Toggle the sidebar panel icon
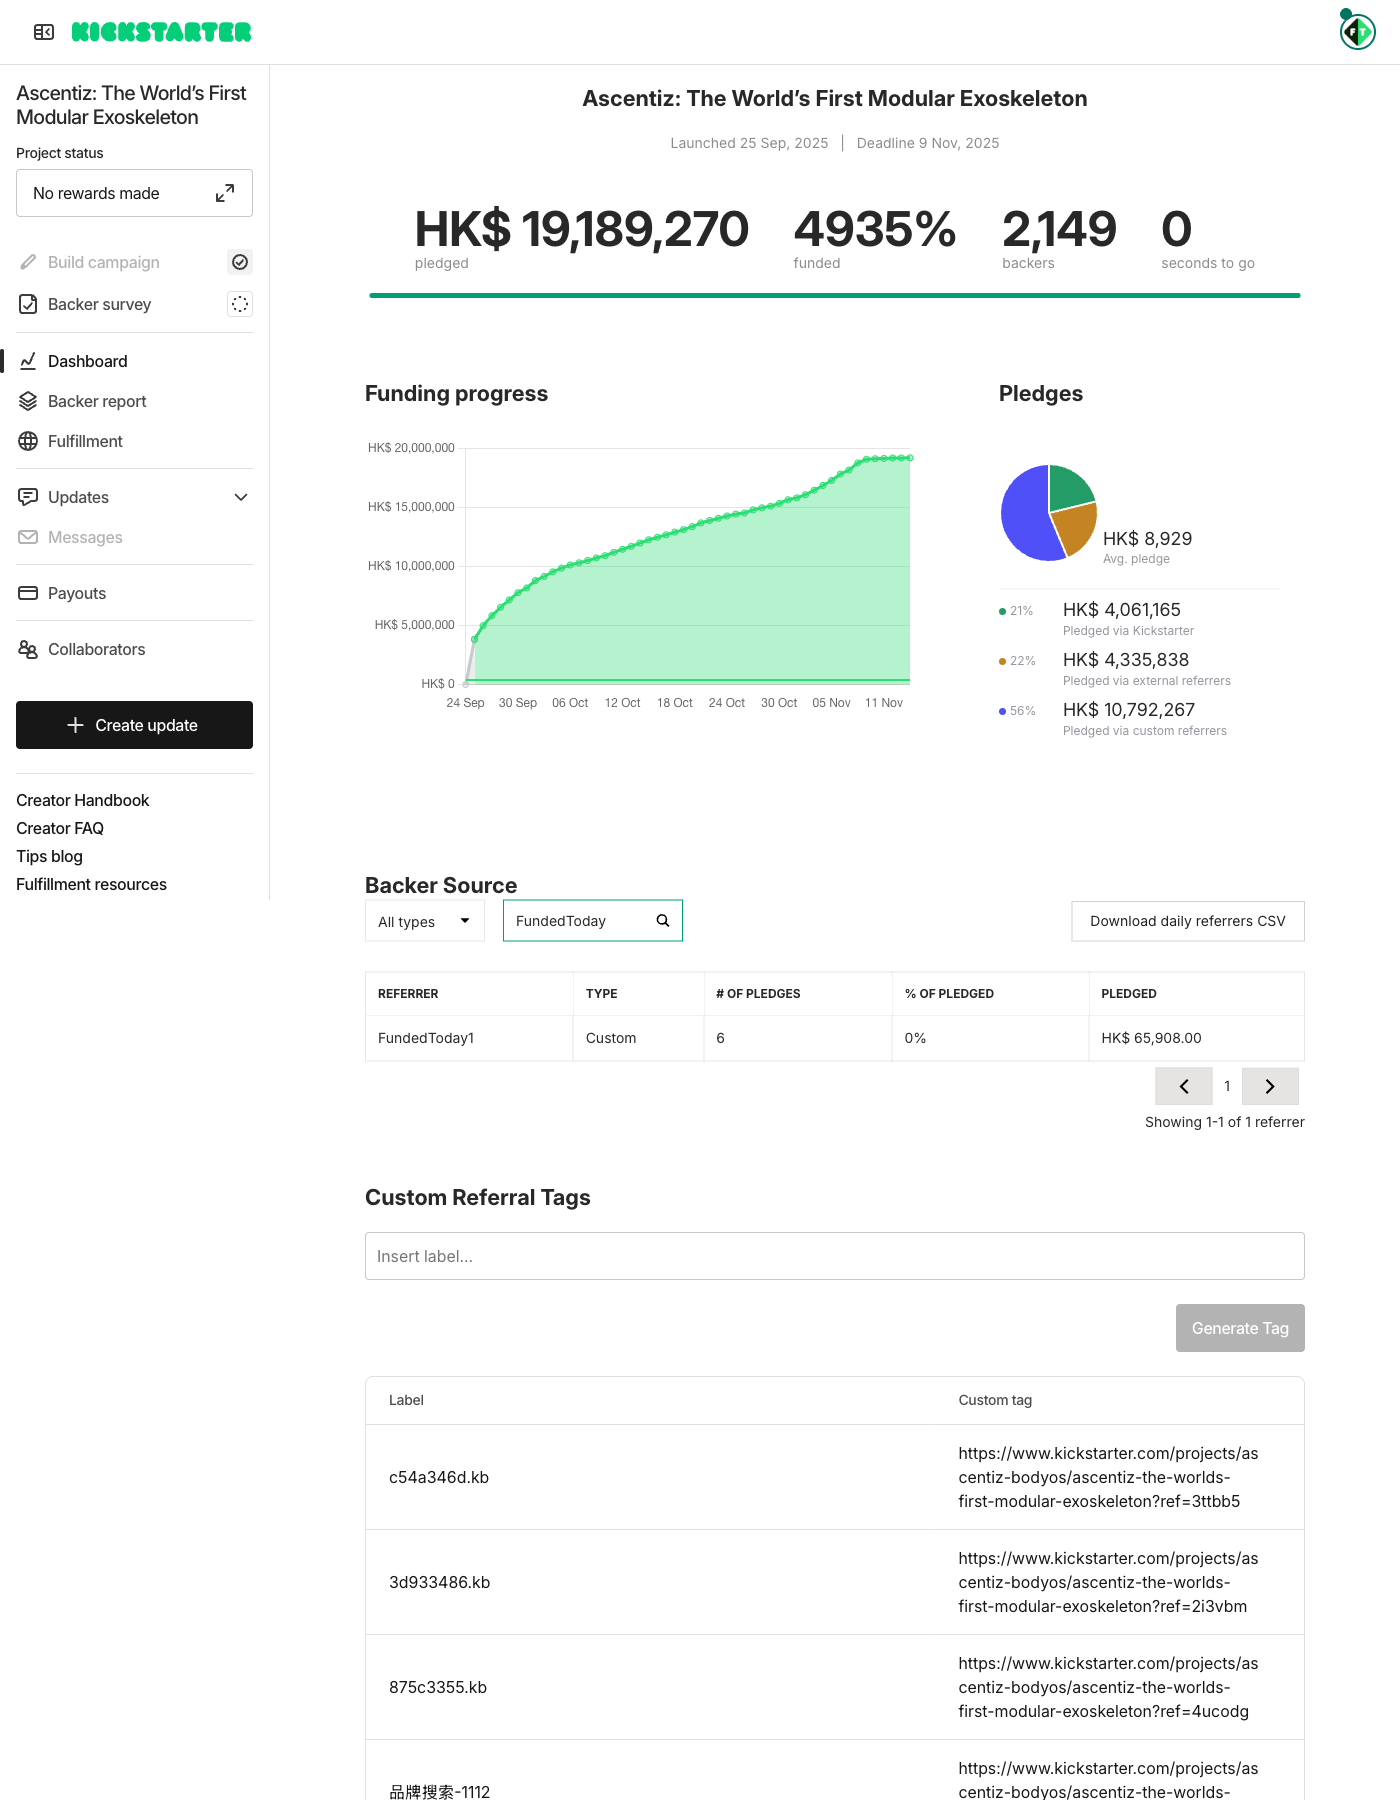The image size is (1400, 1800). coord(44,32)
